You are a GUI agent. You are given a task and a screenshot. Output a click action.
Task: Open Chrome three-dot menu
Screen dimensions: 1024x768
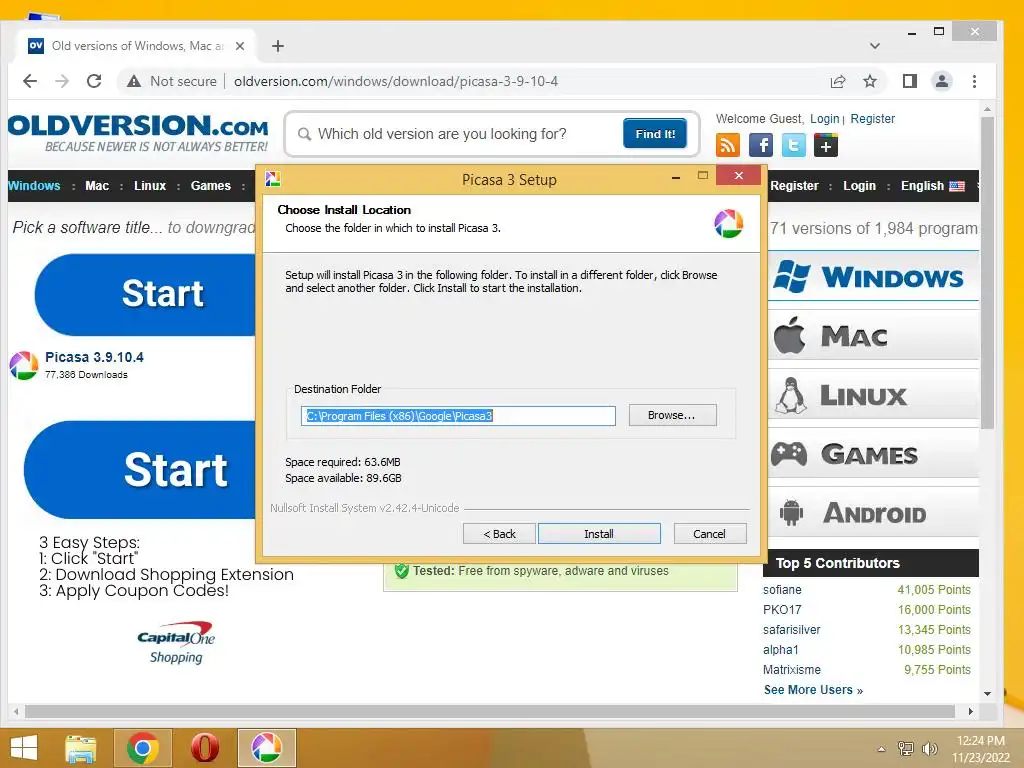point(974,81)
